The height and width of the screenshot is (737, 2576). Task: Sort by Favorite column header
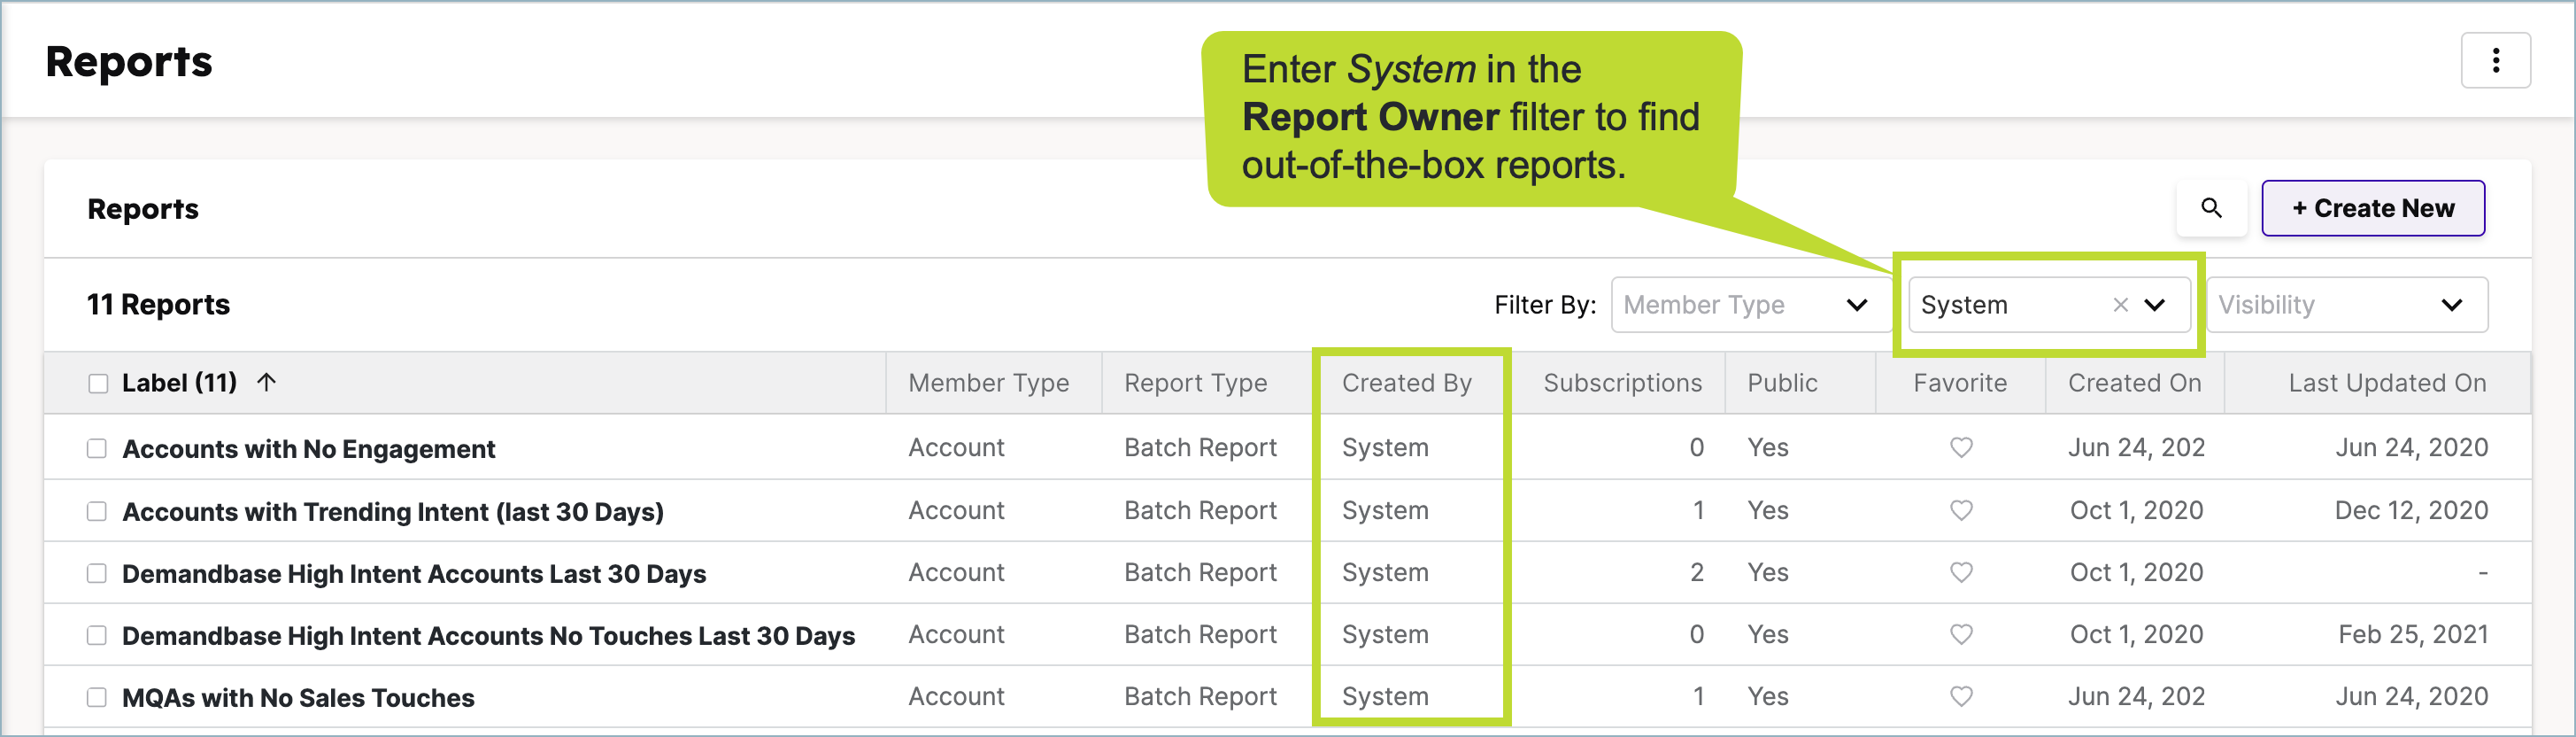pyautogui.click(x=1960, y=383)
